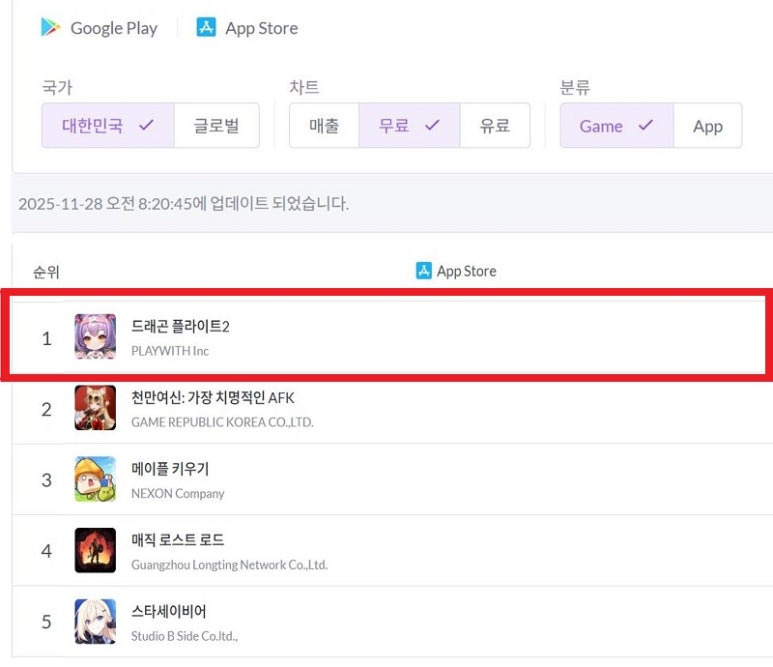Click the title 드래곤 플라이트2
This screenshot has width=773, height=667.
point(180,326)
